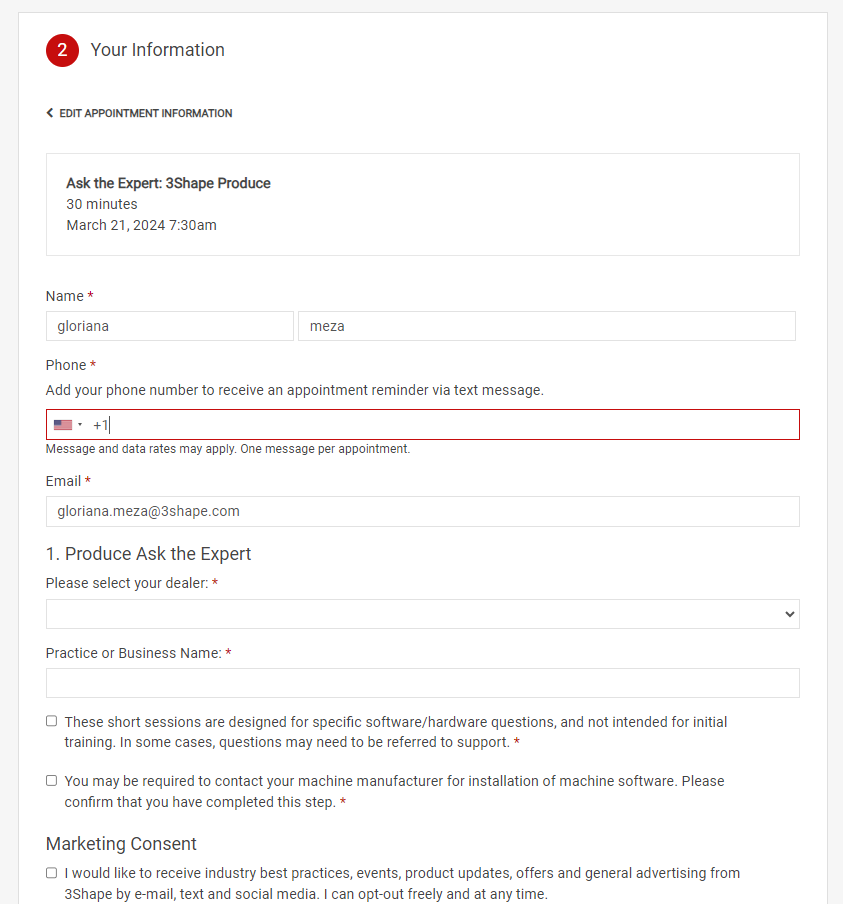Open the Please select your dealer dropdown
Screen dimensions: 843x904
[422, 614]
